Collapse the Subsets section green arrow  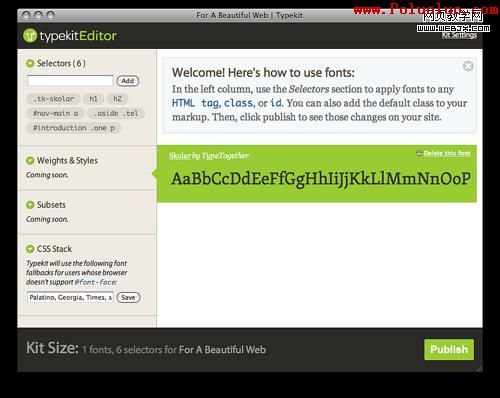30,205
